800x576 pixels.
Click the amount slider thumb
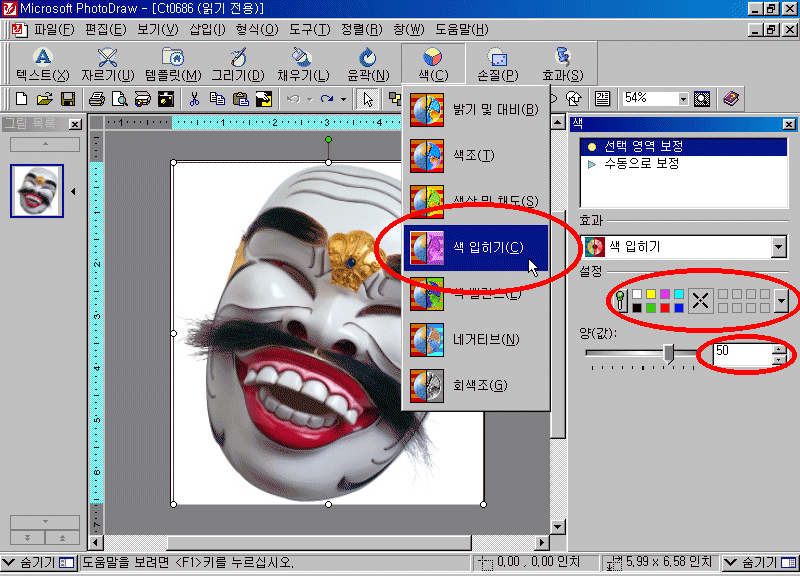tap(669, 353)
